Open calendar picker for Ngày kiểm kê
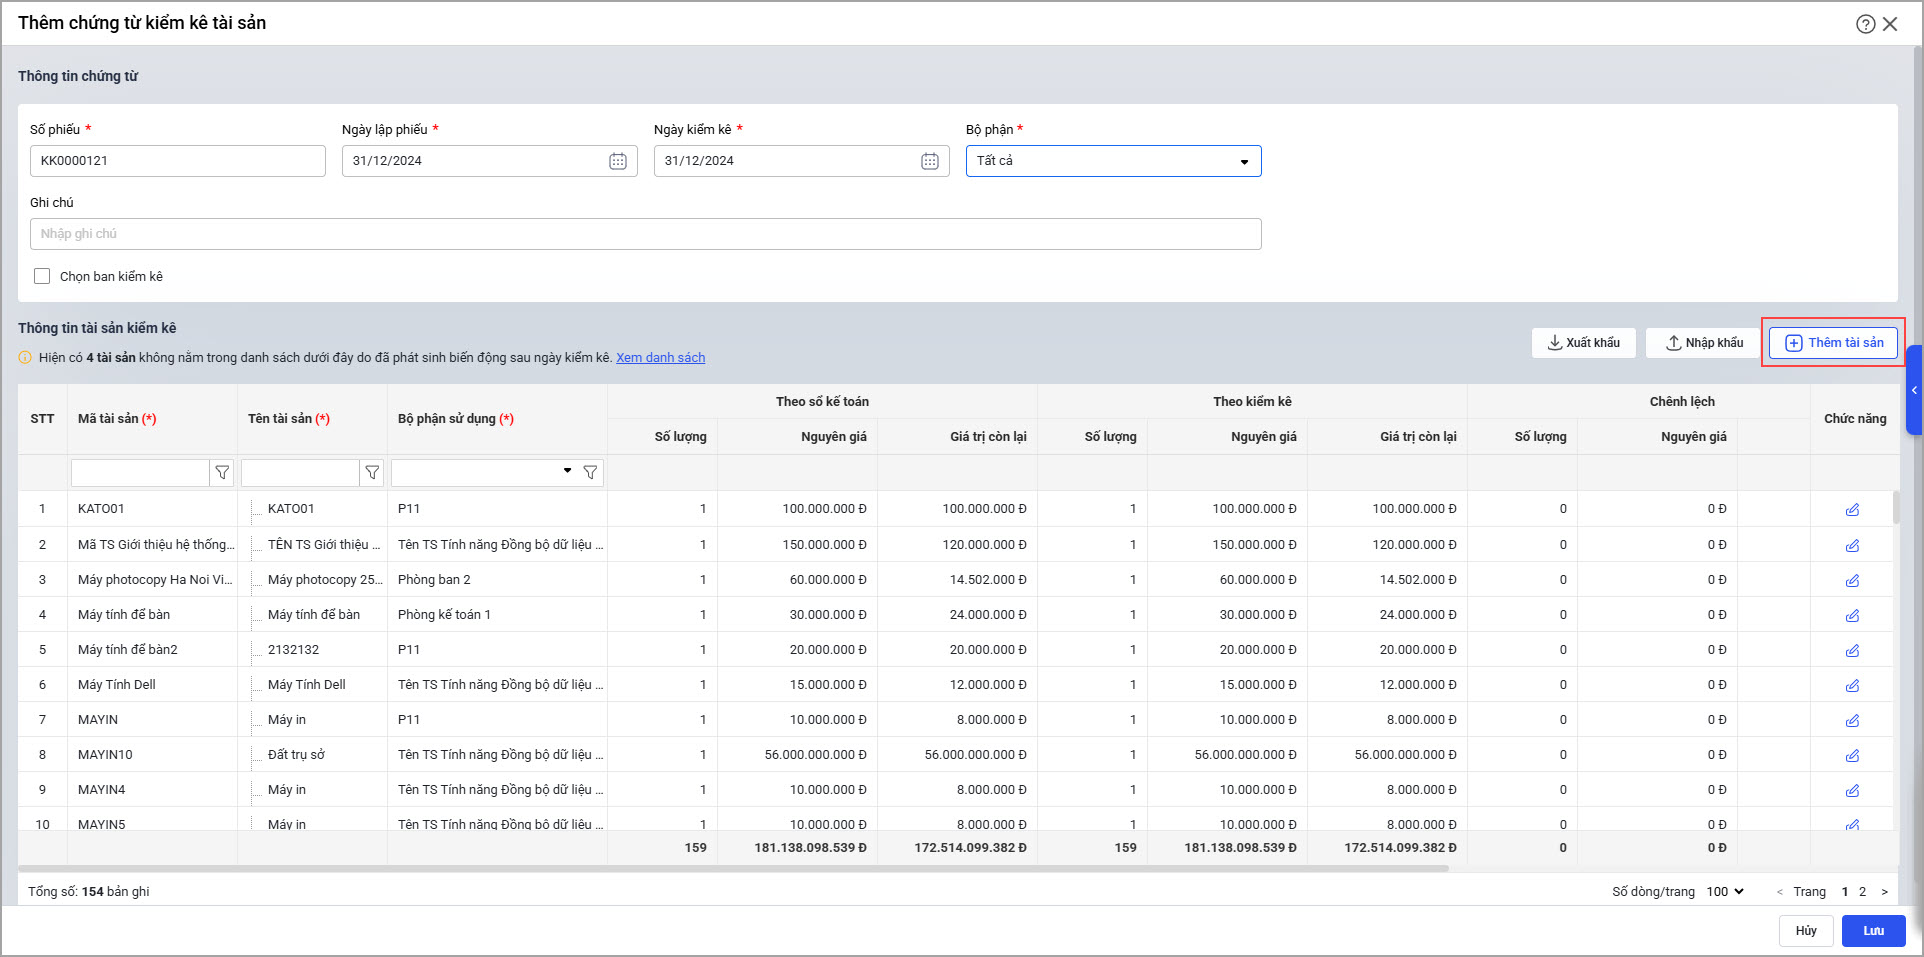 point(930,161)
